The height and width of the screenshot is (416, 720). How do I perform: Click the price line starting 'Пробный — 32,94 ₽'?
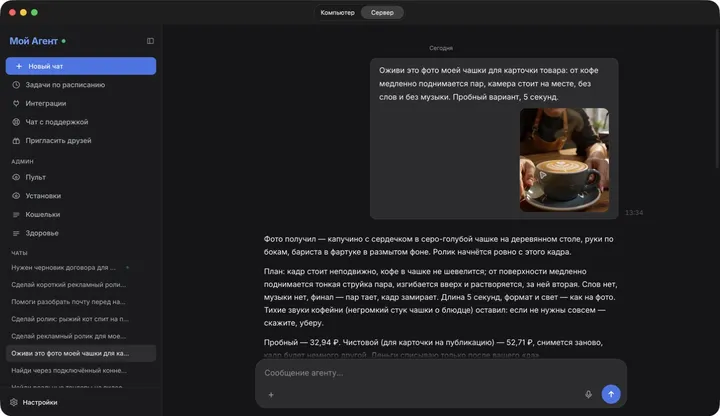point(433,343)
